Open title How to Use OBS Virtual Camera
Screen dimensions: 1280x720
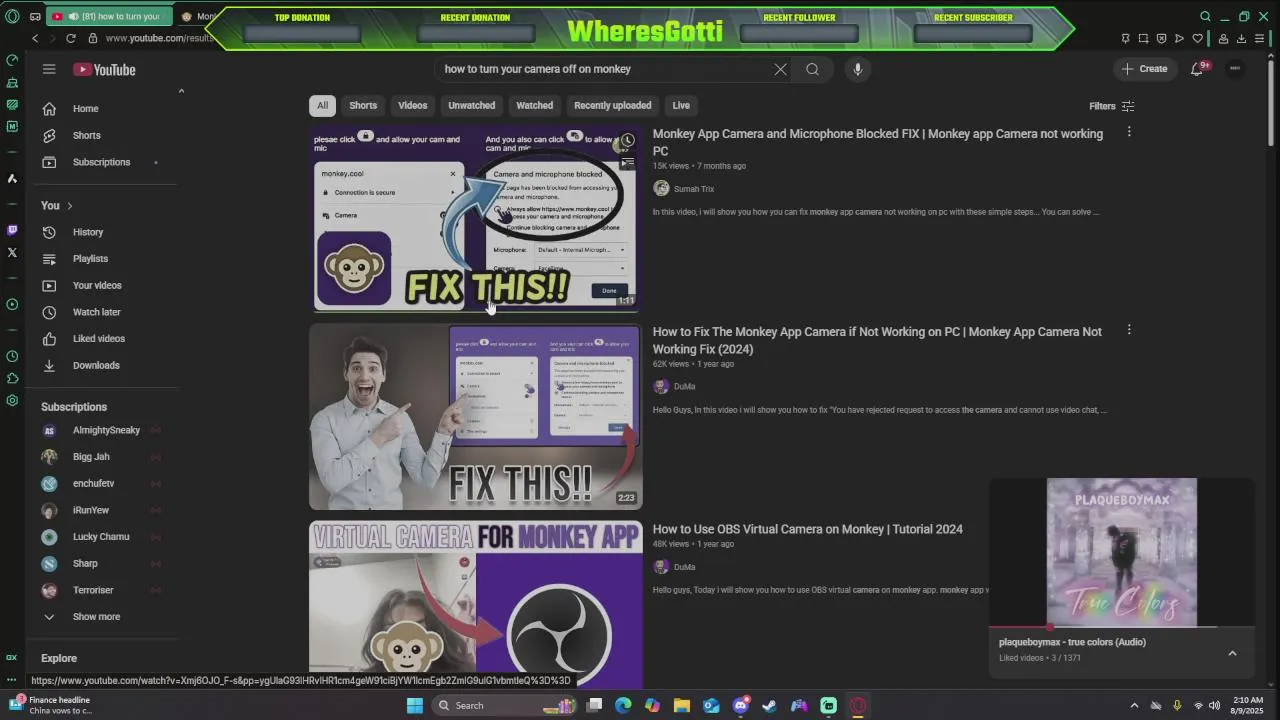click(807, 529)
